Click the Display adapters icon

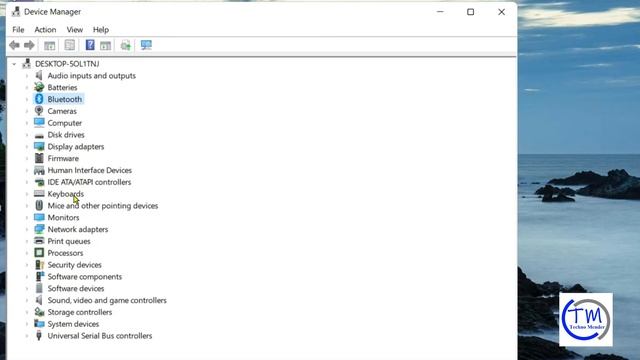(x=39, y=146)
